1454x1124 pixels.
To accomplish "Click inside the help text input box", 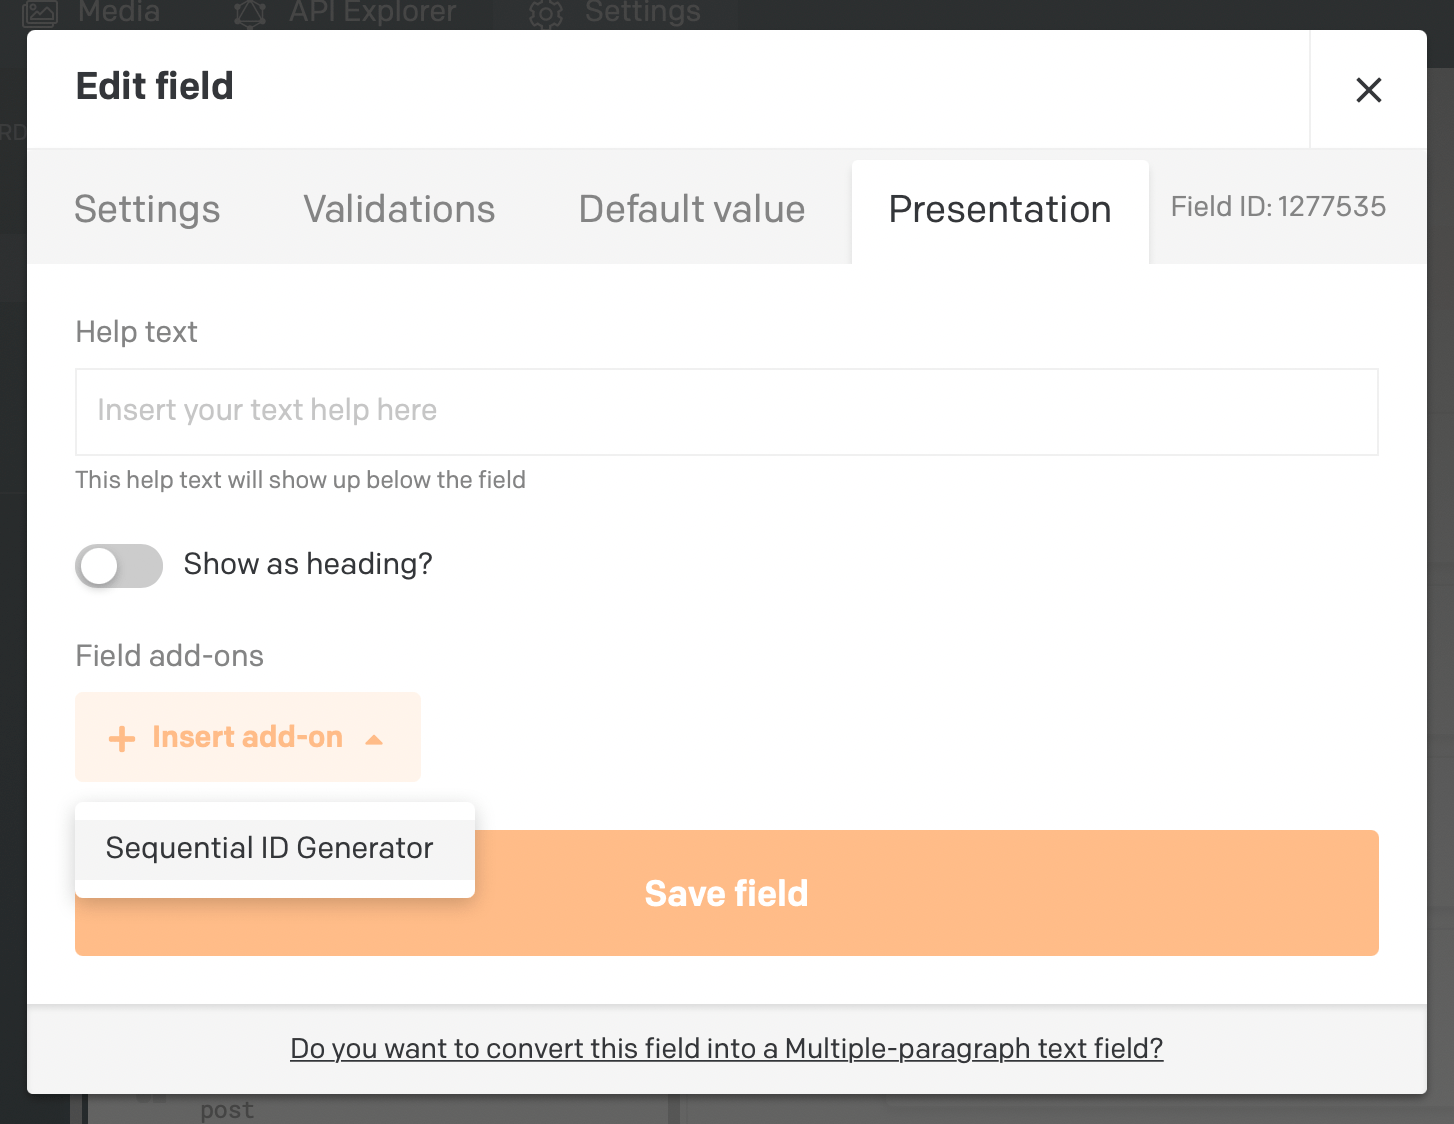I will [x=726, y=411].
